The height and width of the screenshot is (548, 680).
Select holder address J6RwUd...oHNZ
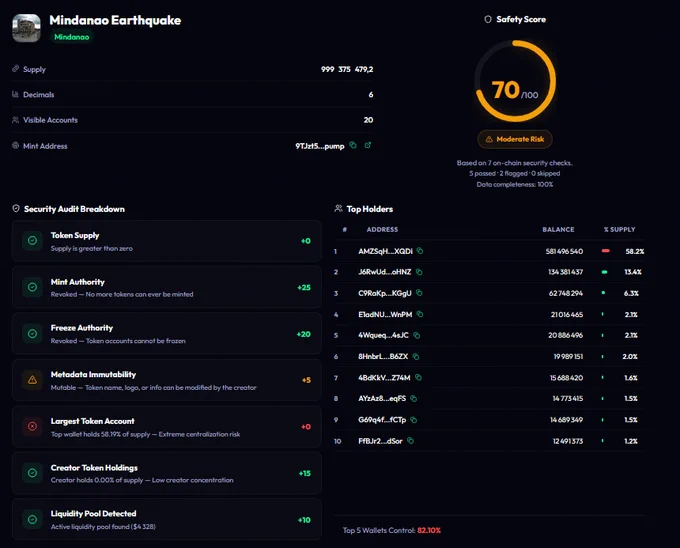(385, 272)
